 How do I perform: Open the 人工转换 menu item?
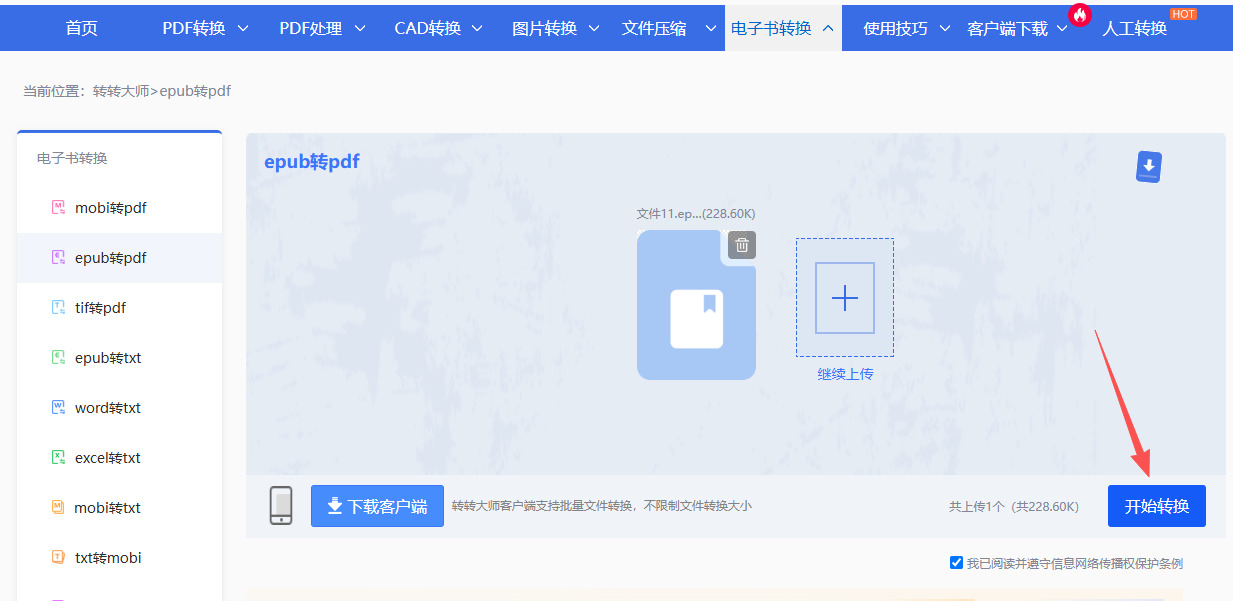click(1135, 28)
